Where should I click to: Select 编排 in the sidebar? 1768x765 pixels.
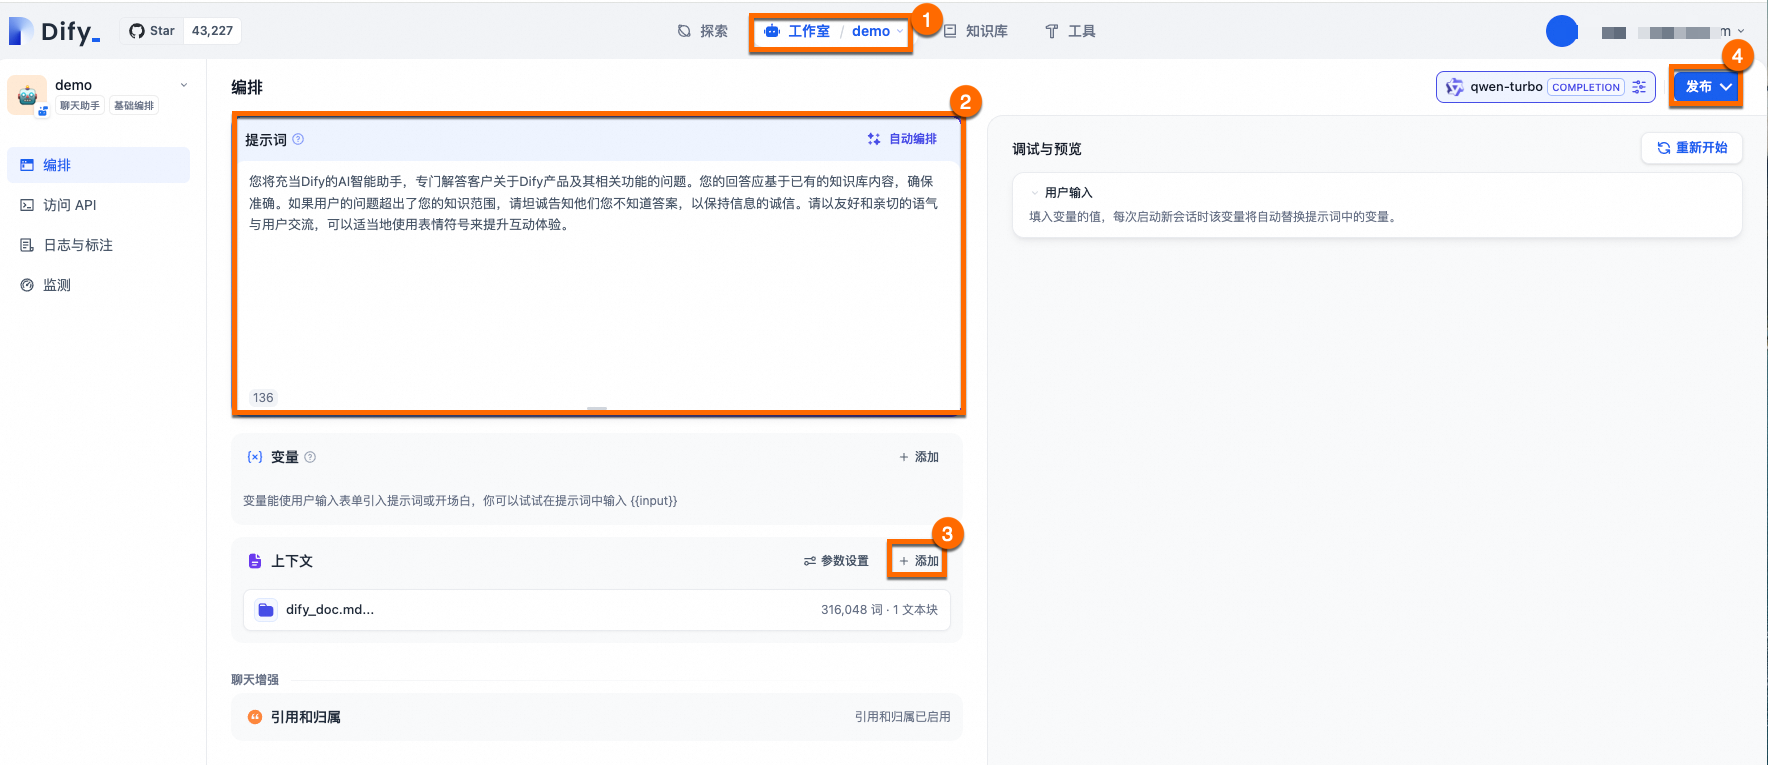click(98, 165)
